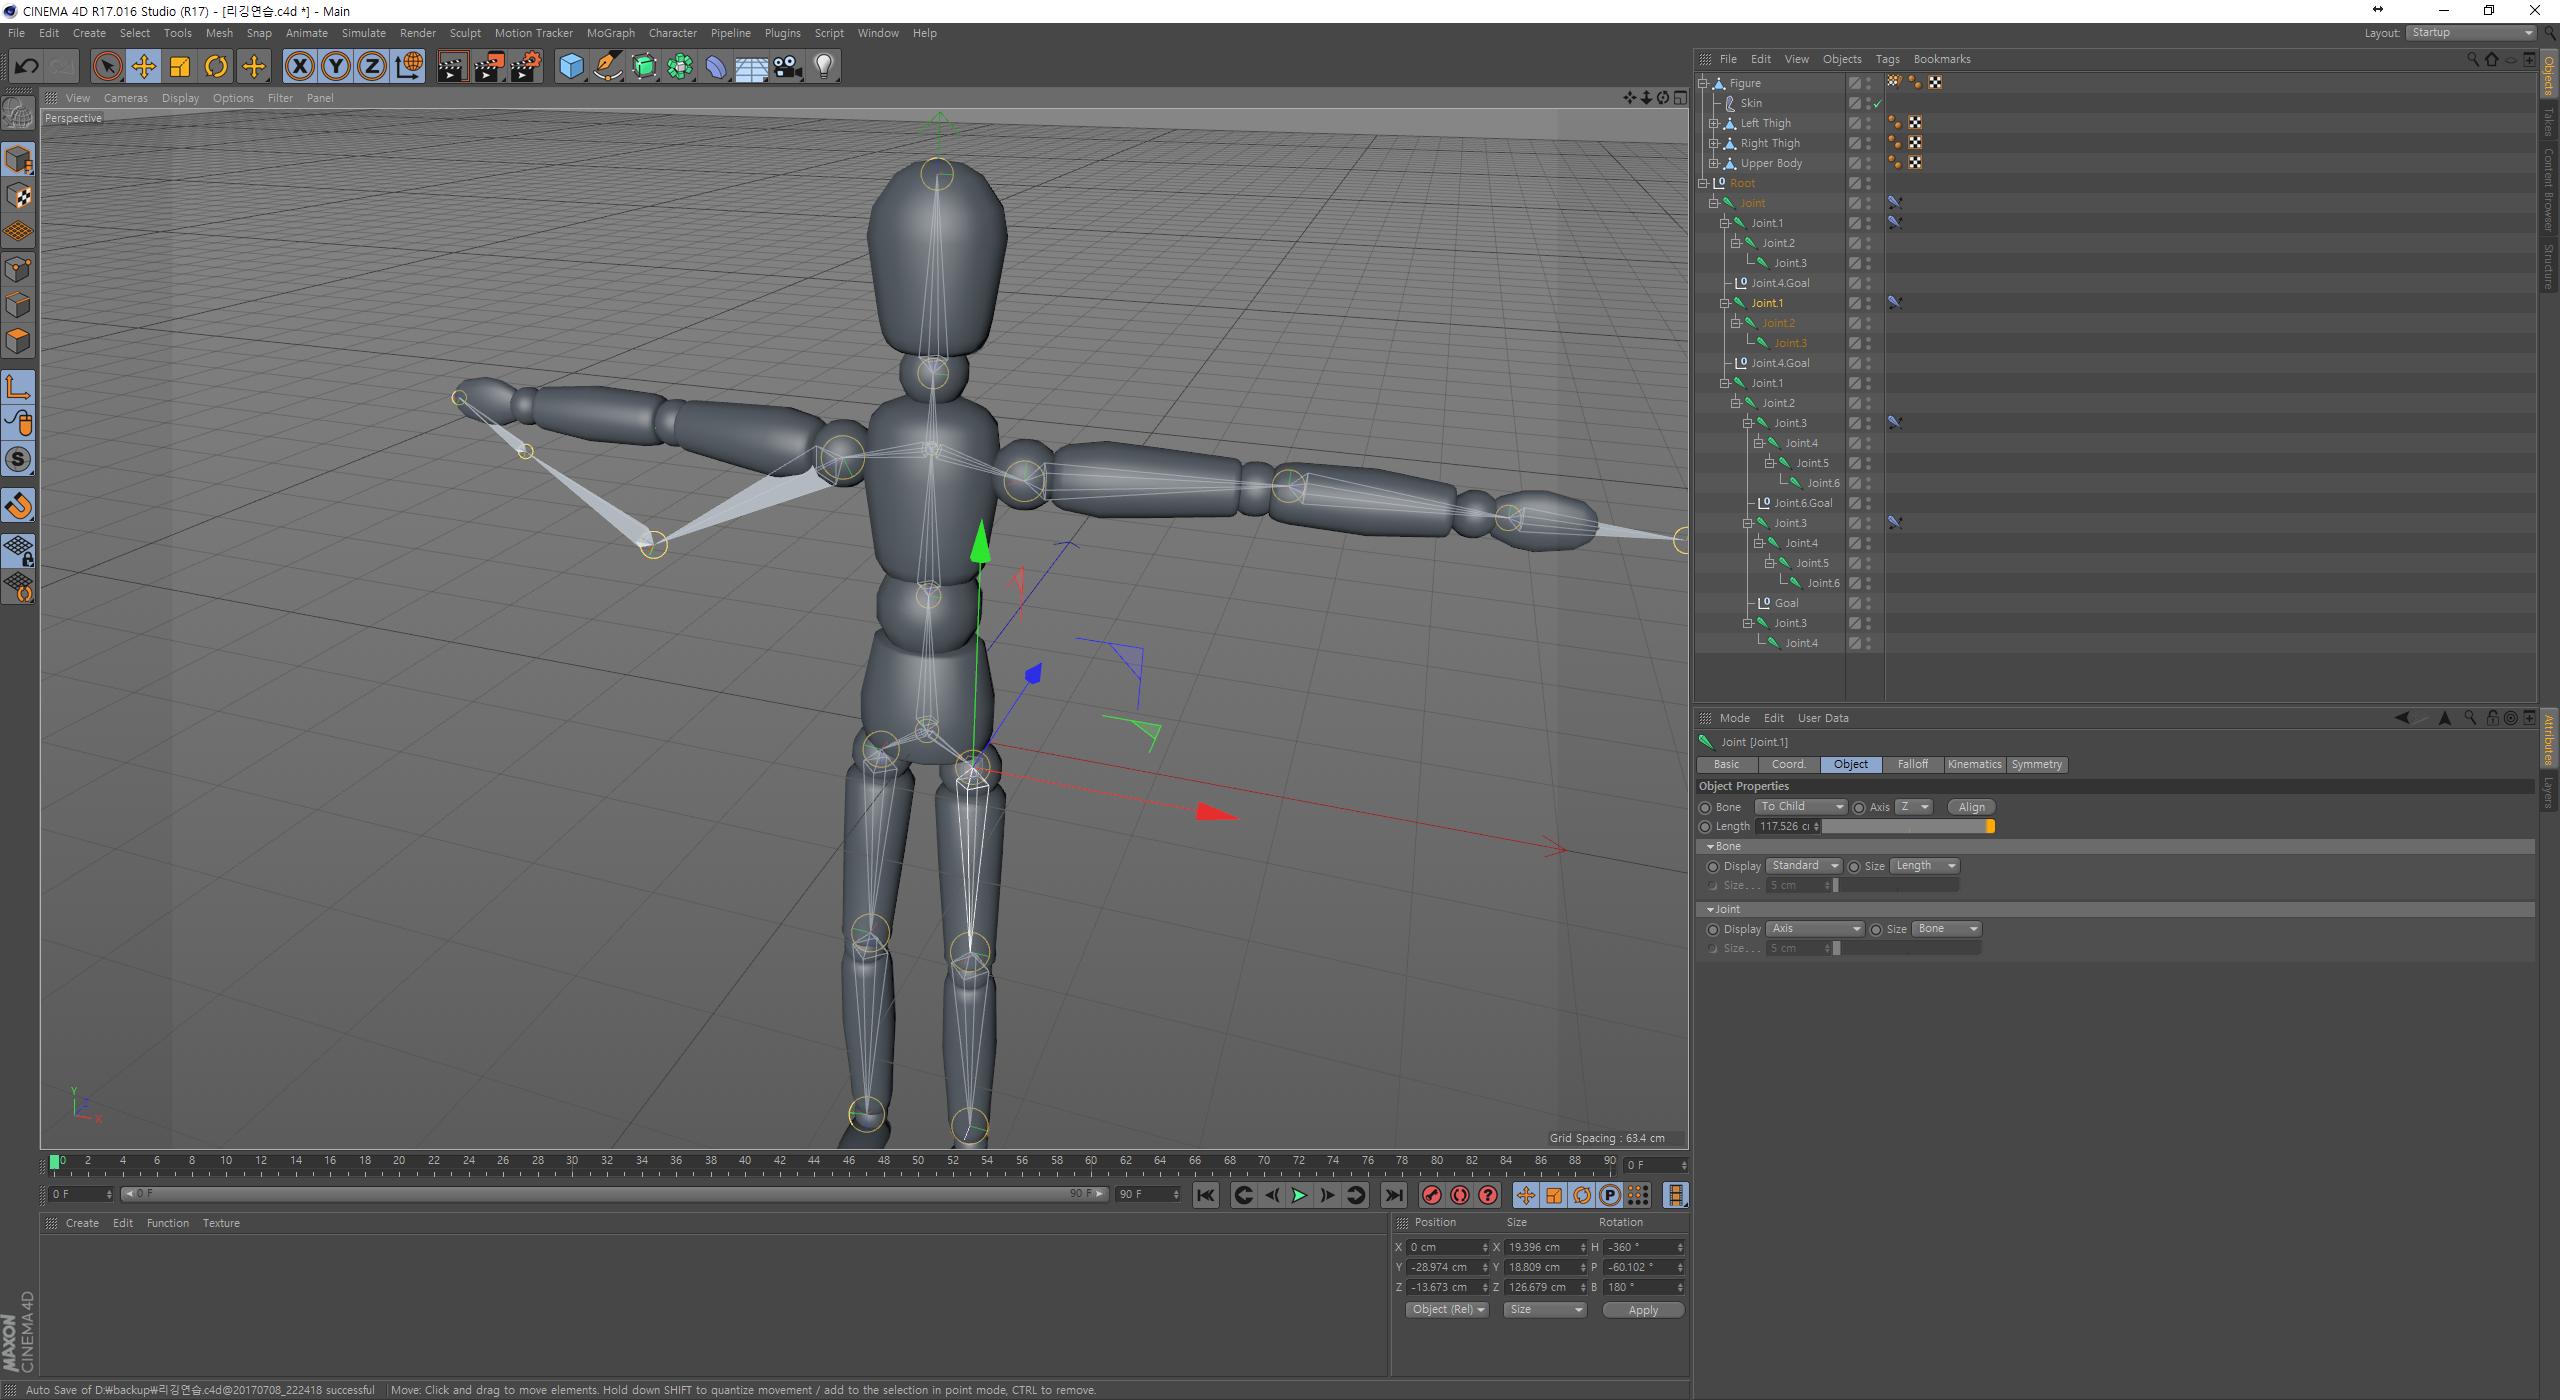Open Joint Display Axis dropdown
2560x1400 pixels.
click(1814, 929)
